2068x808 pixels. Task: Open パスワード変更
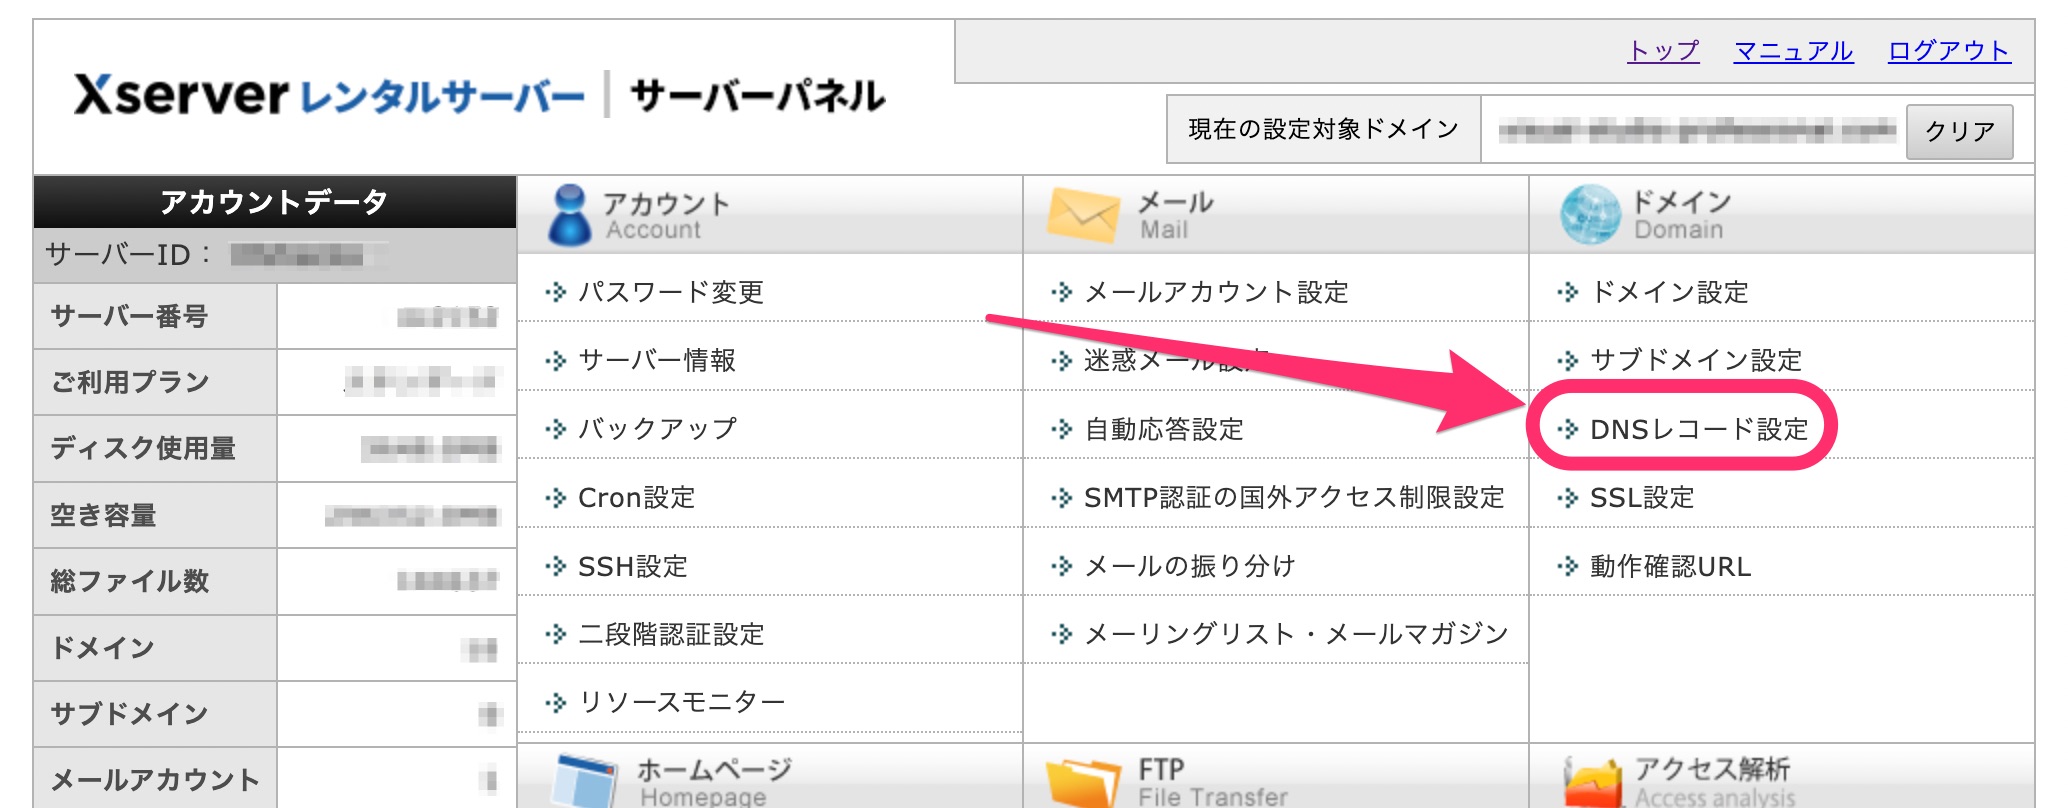click(x=671, y=292)
